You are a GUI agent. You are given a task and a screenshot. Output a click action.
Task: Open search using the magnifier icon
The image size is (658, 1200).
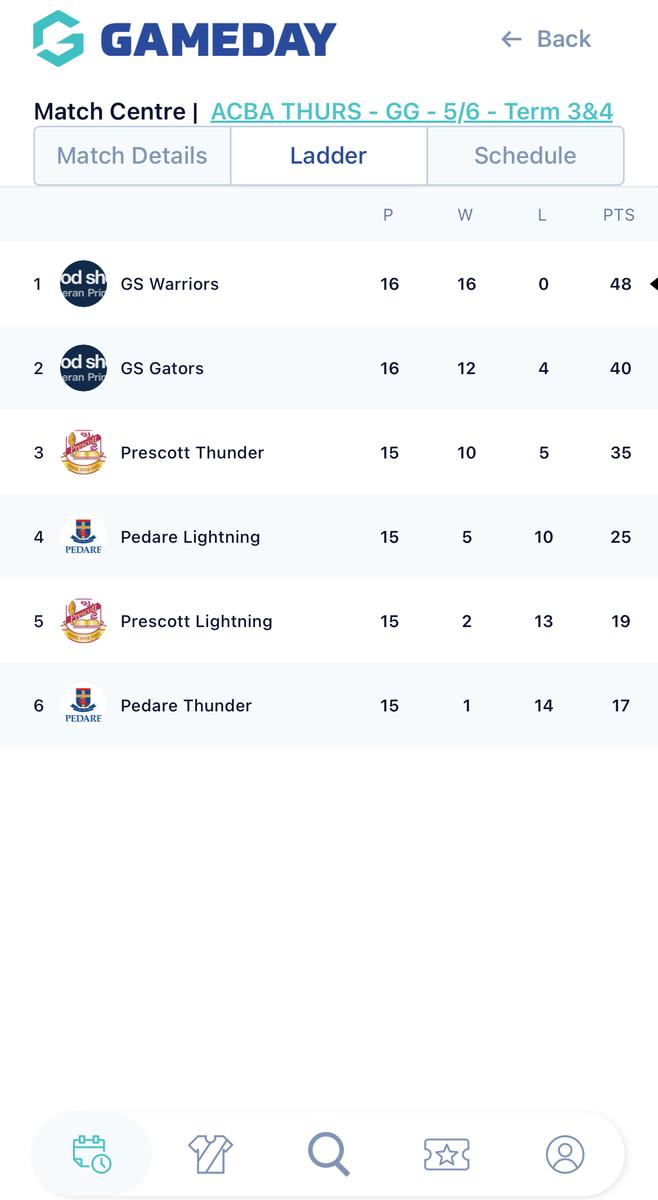(328, 1153)
